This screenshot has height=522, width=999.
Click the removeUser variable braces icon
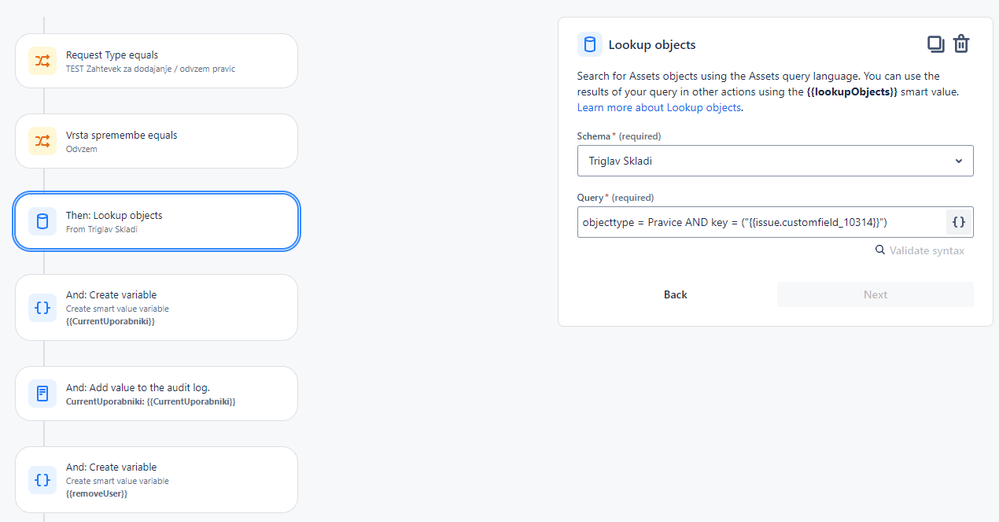[x=42, y=480]
